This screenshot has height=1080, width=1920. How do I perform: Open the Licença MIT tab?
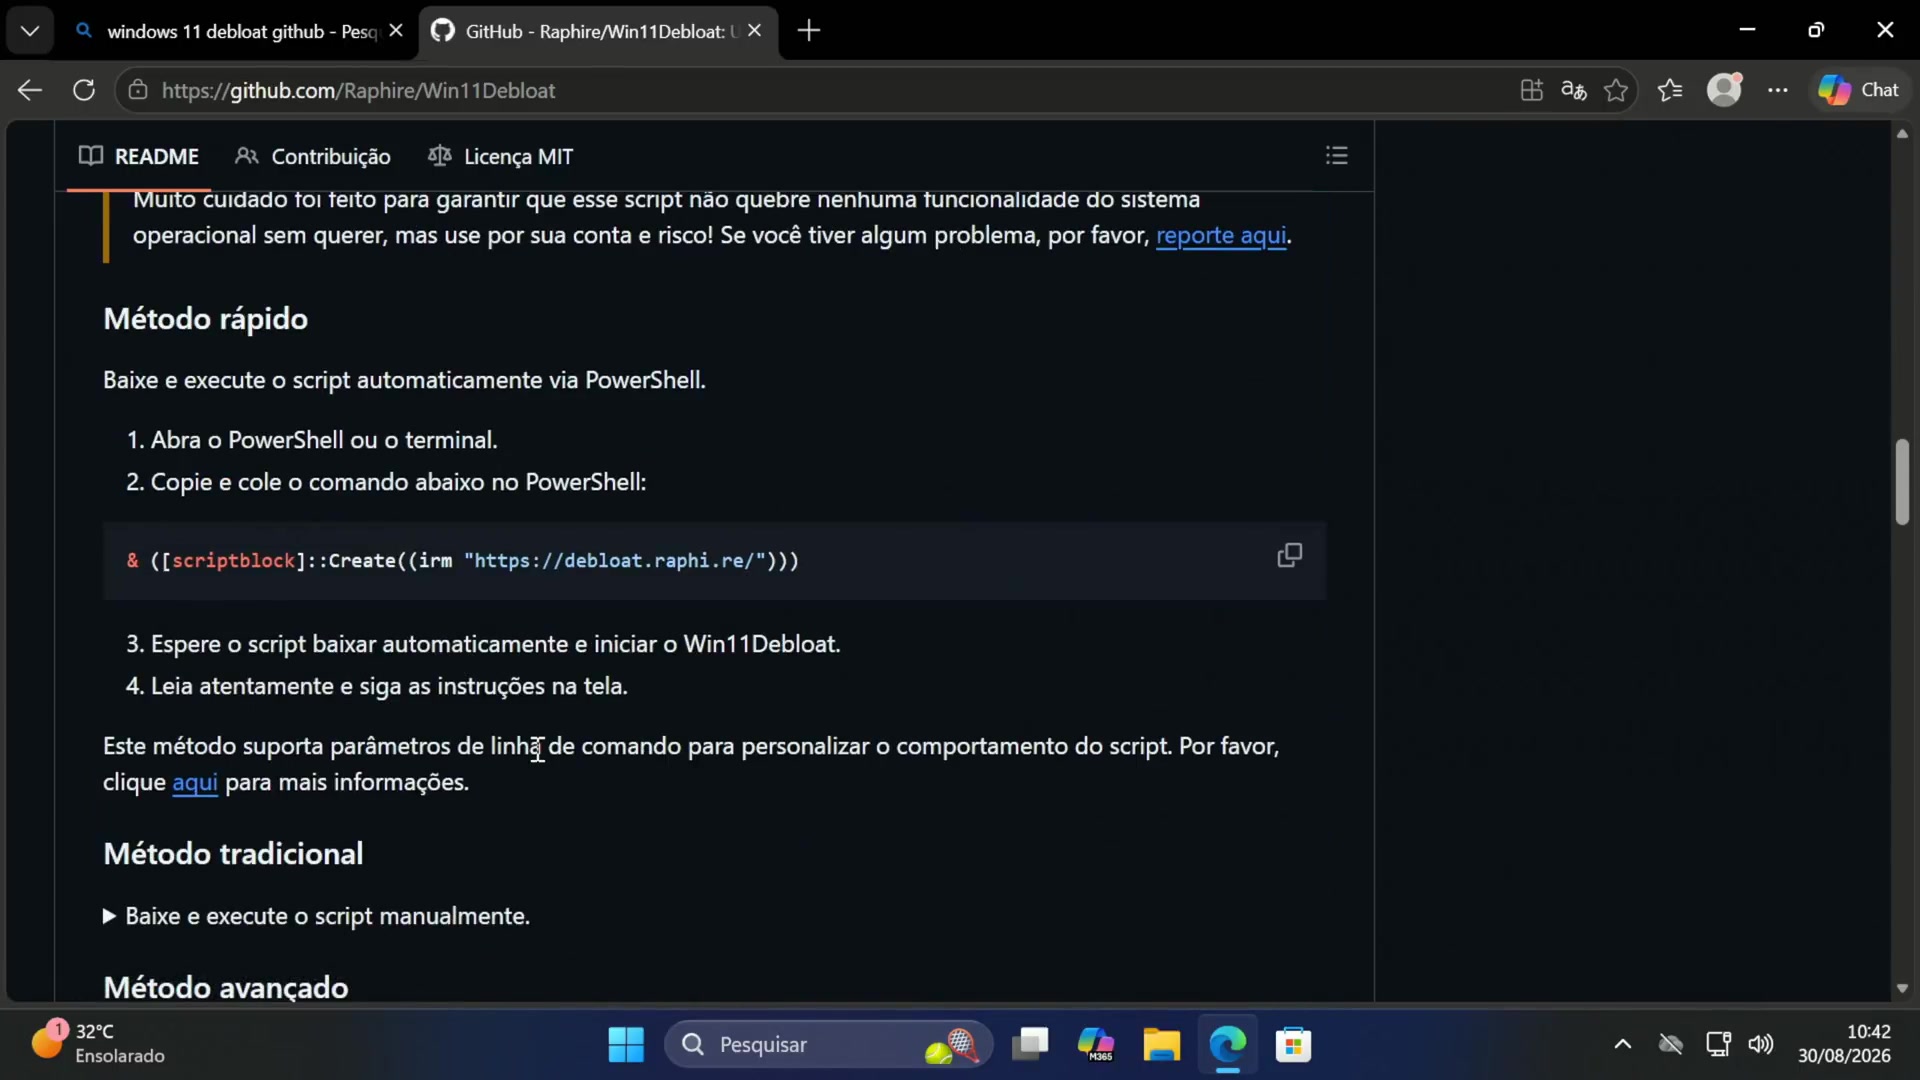click(x=500, y=156)
